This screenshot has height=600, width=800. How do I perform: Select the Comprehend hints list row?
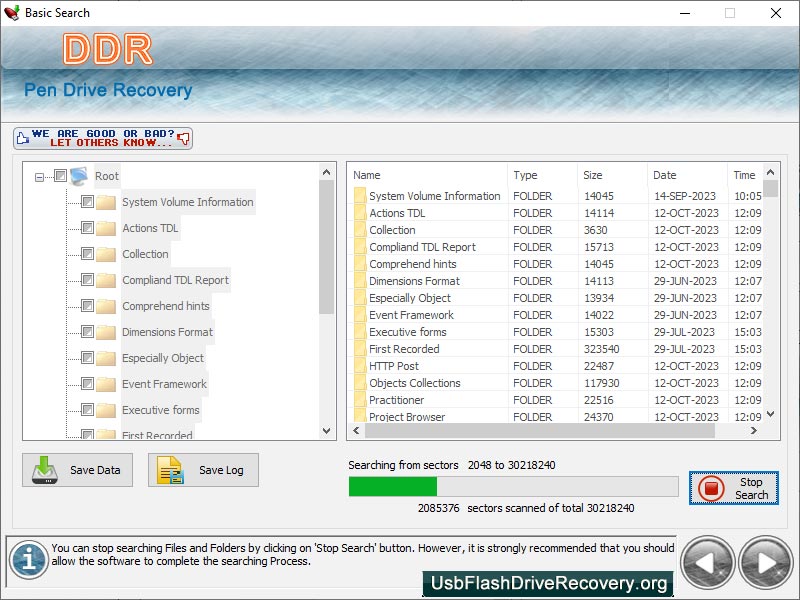pos(556,264)
